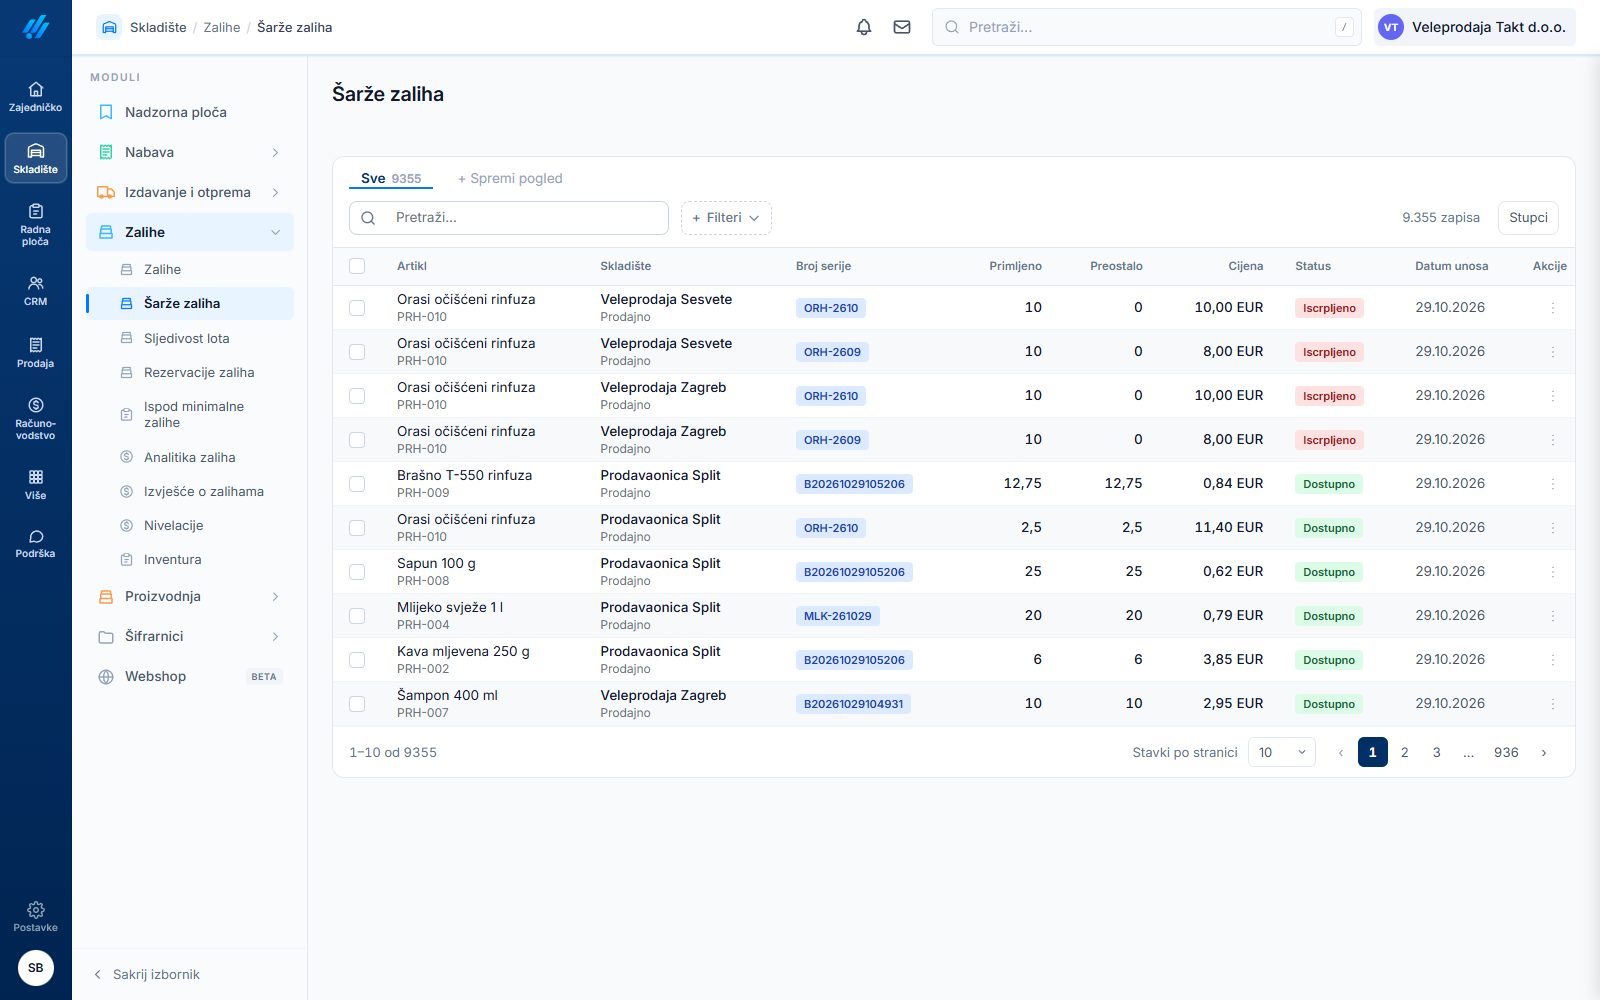Expand the Šifrarnici module
This screenshot has height=1000, width=1600.
coord(190,636)
